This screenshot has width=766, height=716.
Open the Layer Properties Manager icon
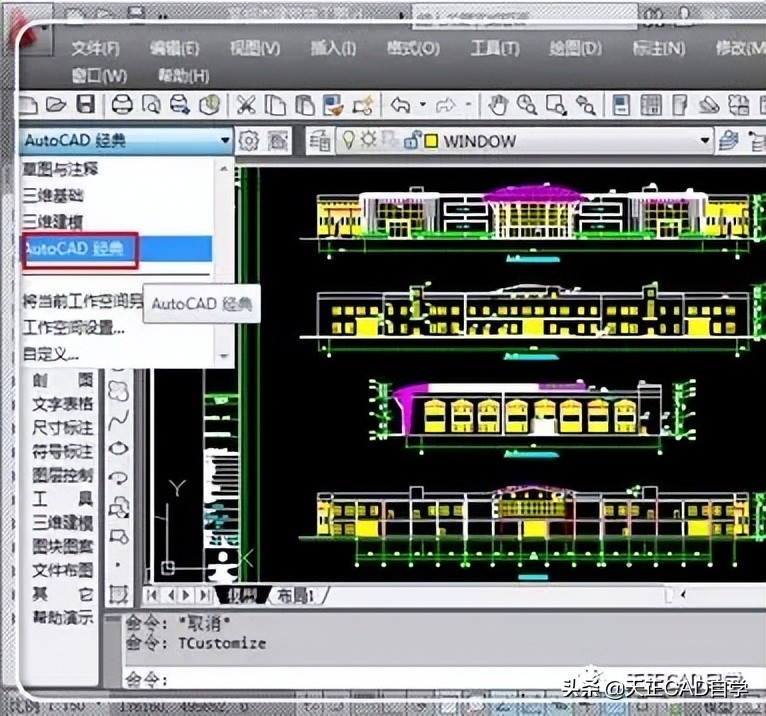(320, 141)
